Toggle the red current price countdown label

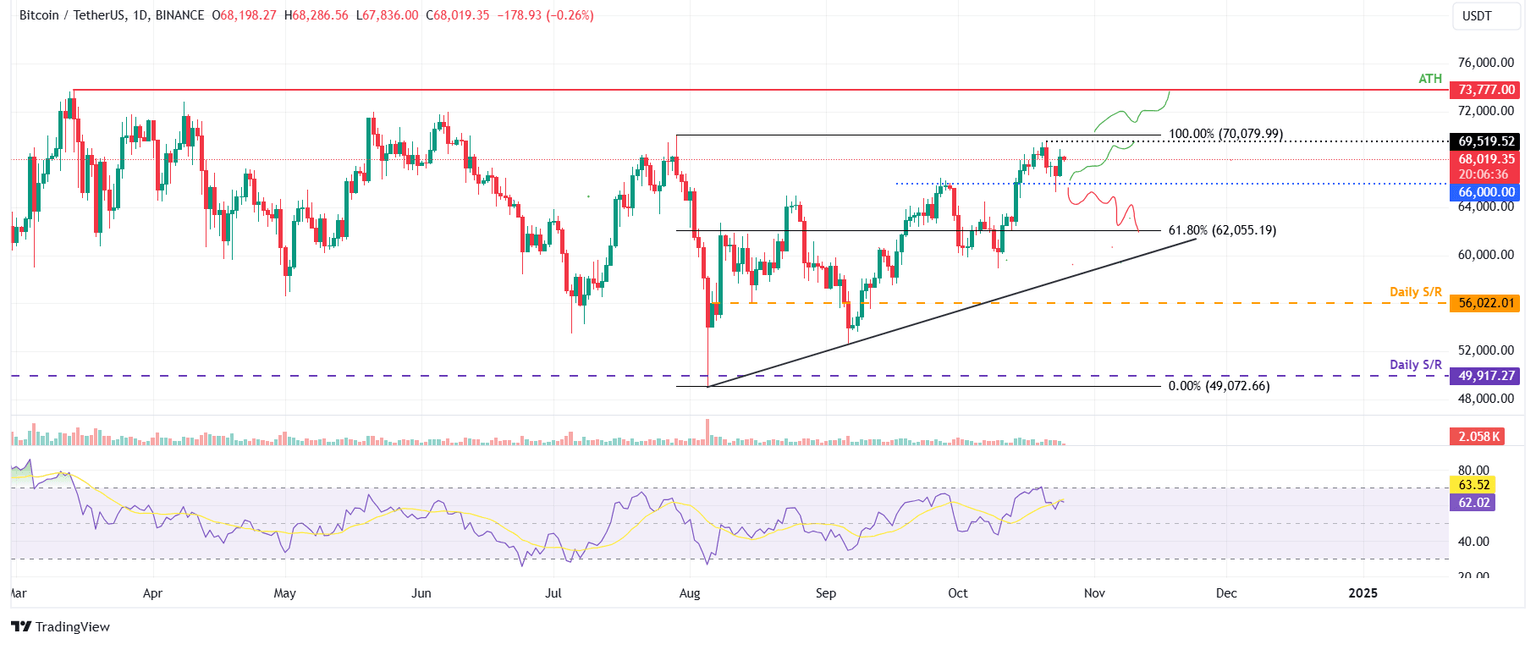pos(1483,166)
